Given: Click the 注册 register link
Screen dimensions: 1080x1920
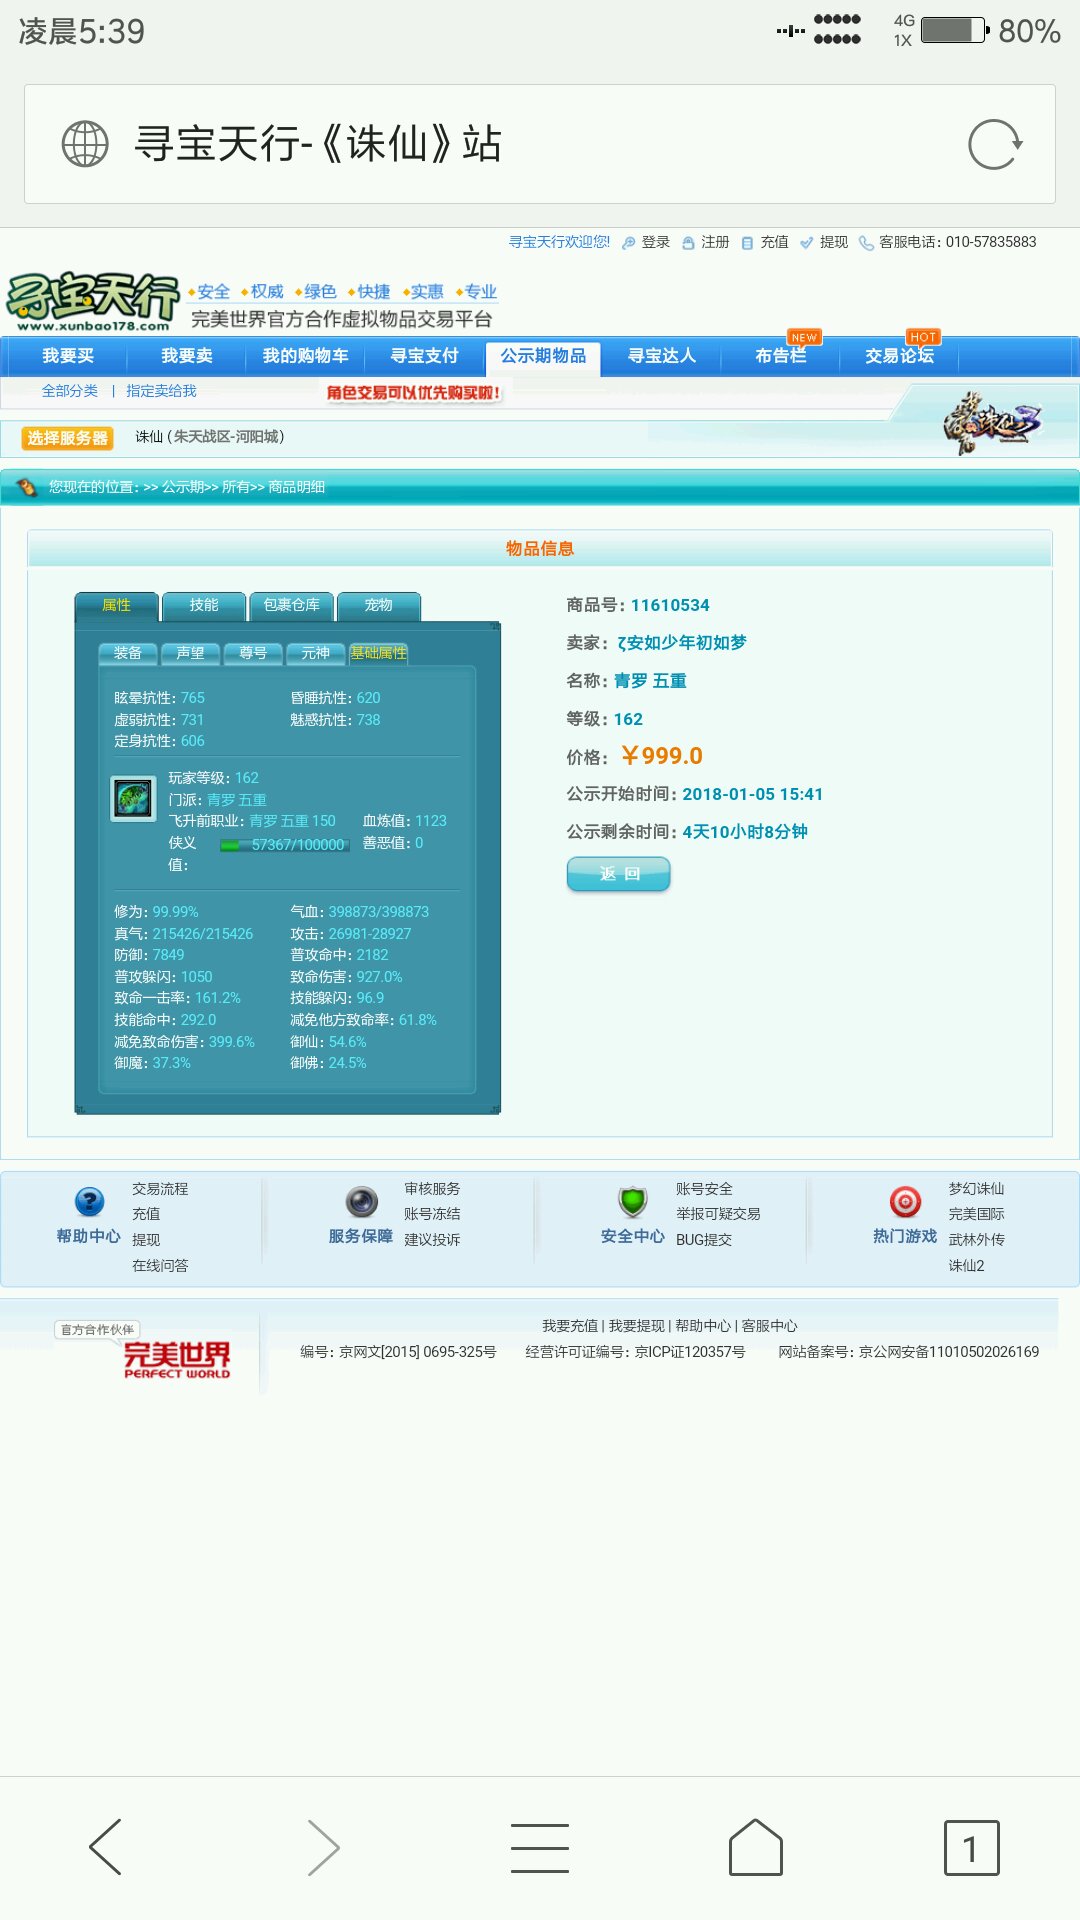Looking at the screenshot, I should pos(715,242).
